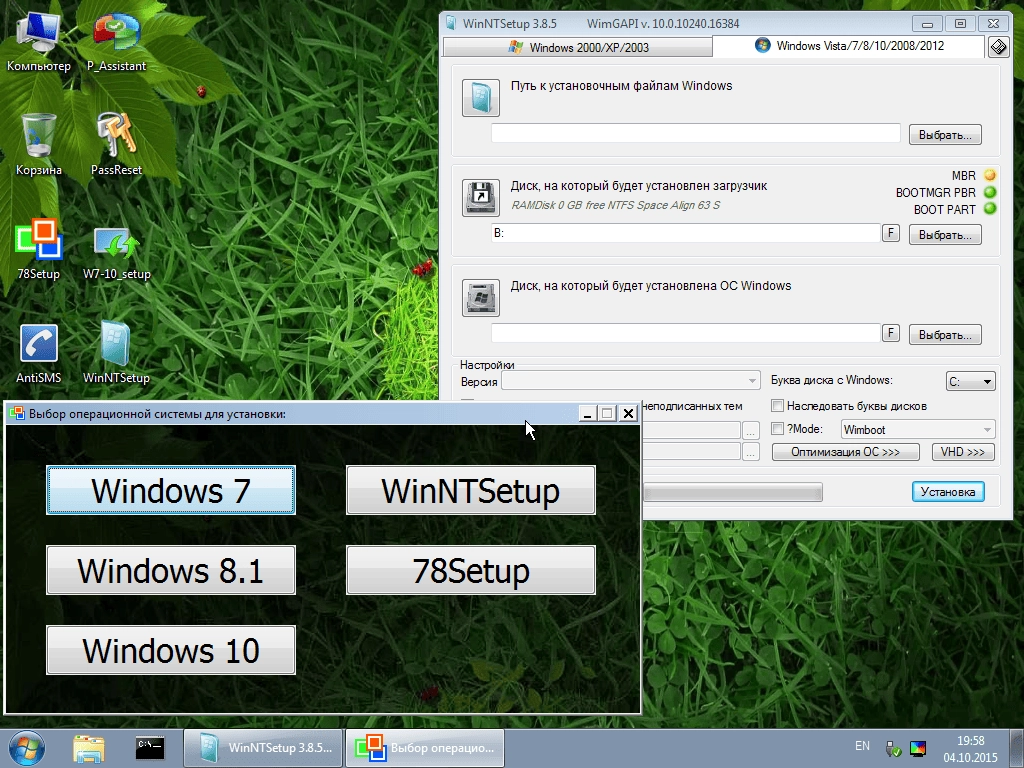Click the bootloader disk floppy icon
The image size is (1024, 768).
pyautogui.click(x=481, y=198)
